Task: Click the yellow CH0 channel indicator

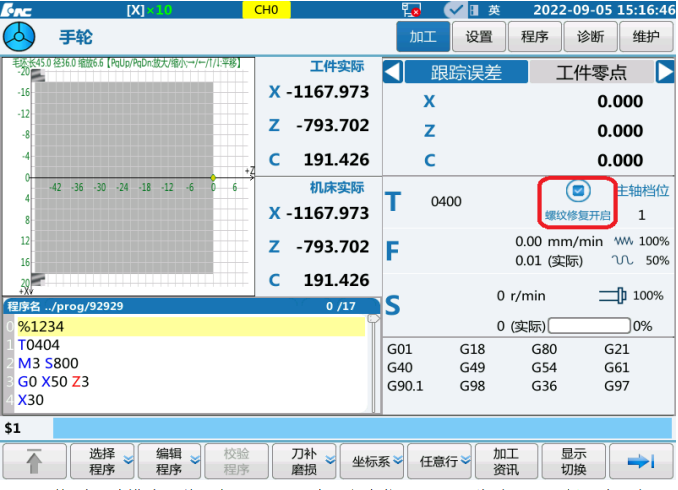Action: point(266,10)
